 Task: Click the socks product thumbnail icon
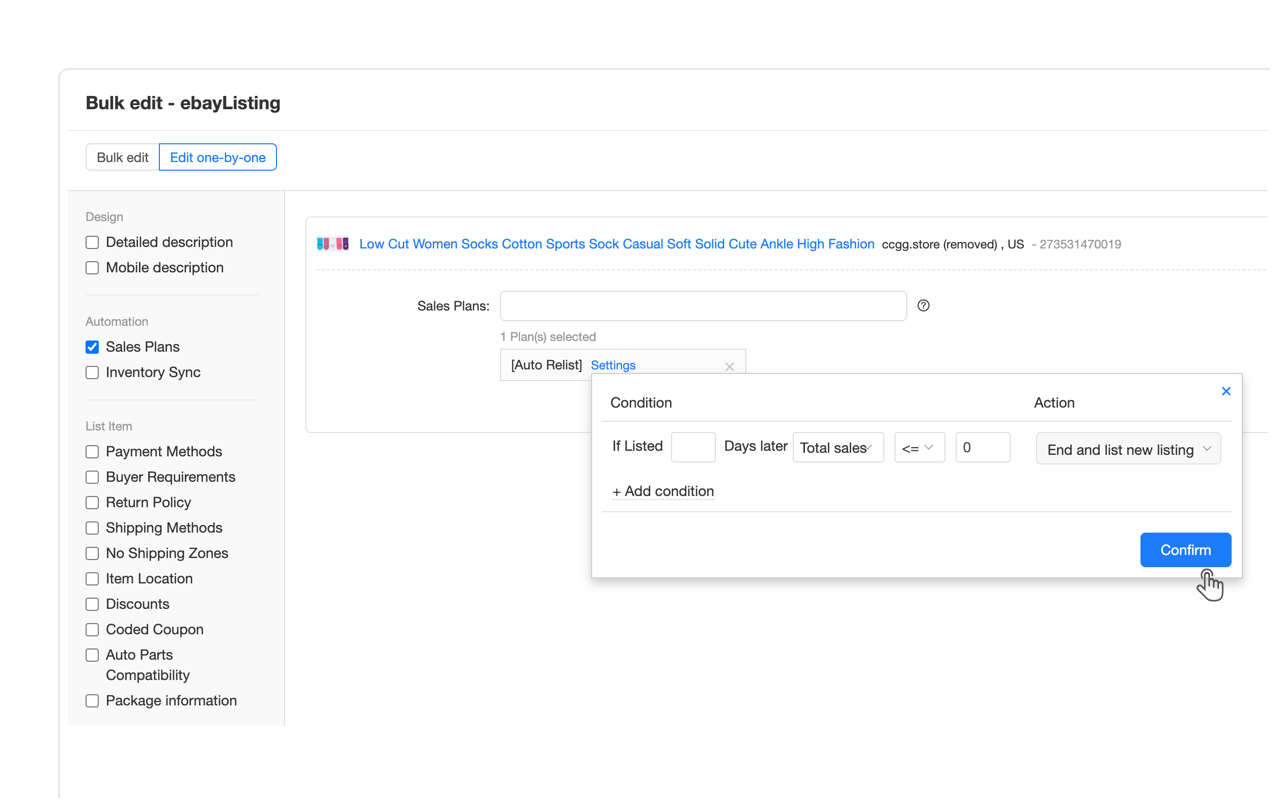333,243
